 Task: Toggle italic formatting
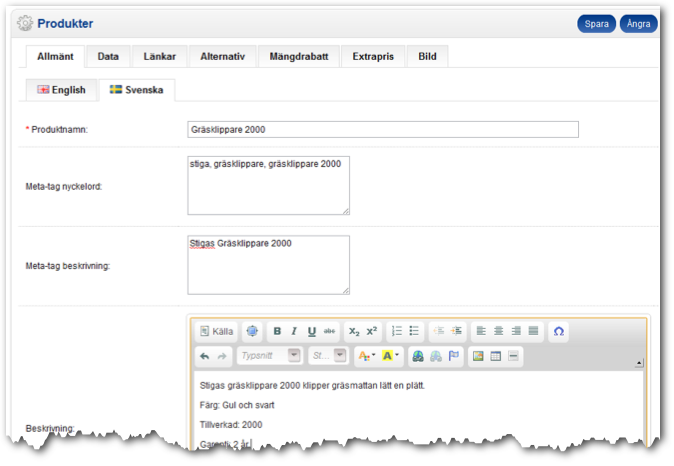294,331
